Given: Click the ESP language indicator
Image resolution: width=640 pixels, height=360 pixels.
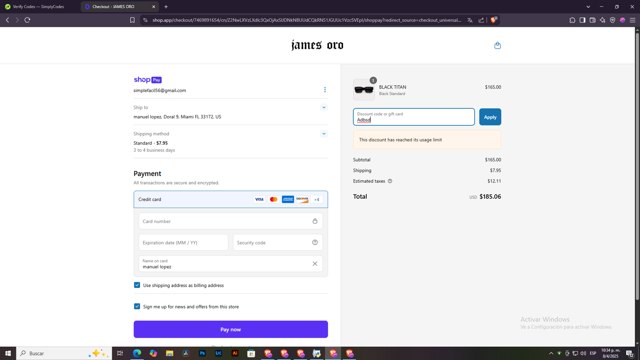Looking at the screenshot, I should [x=593, y=353].
